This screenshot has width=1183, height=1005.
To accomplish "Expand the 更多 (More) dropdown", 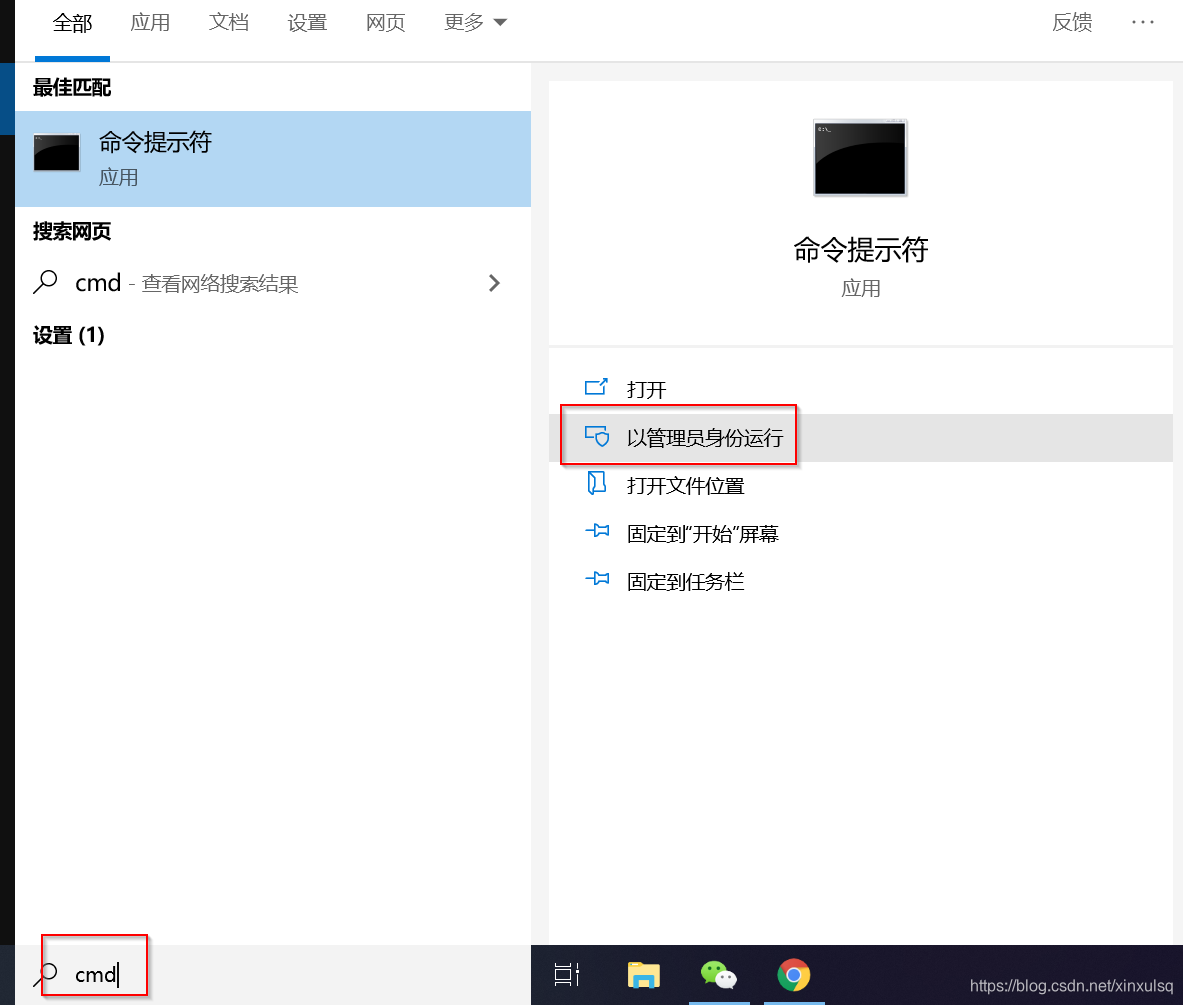I will pyautogui.click(x=476, y=22).
